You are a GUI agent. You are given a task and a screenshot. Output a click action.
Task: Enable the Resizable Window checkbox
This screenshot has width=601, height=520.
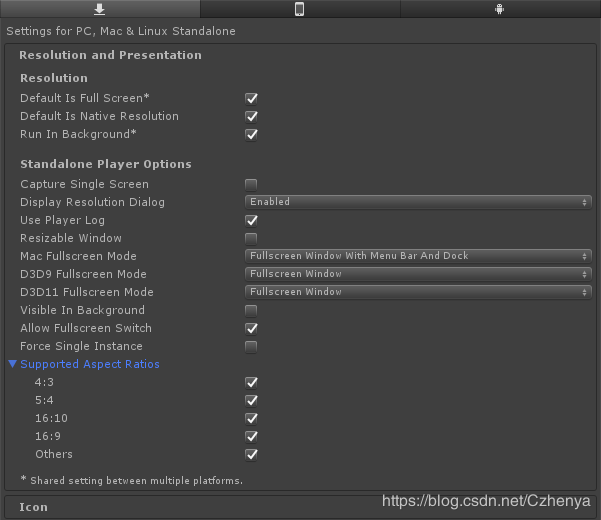point(251,238)
